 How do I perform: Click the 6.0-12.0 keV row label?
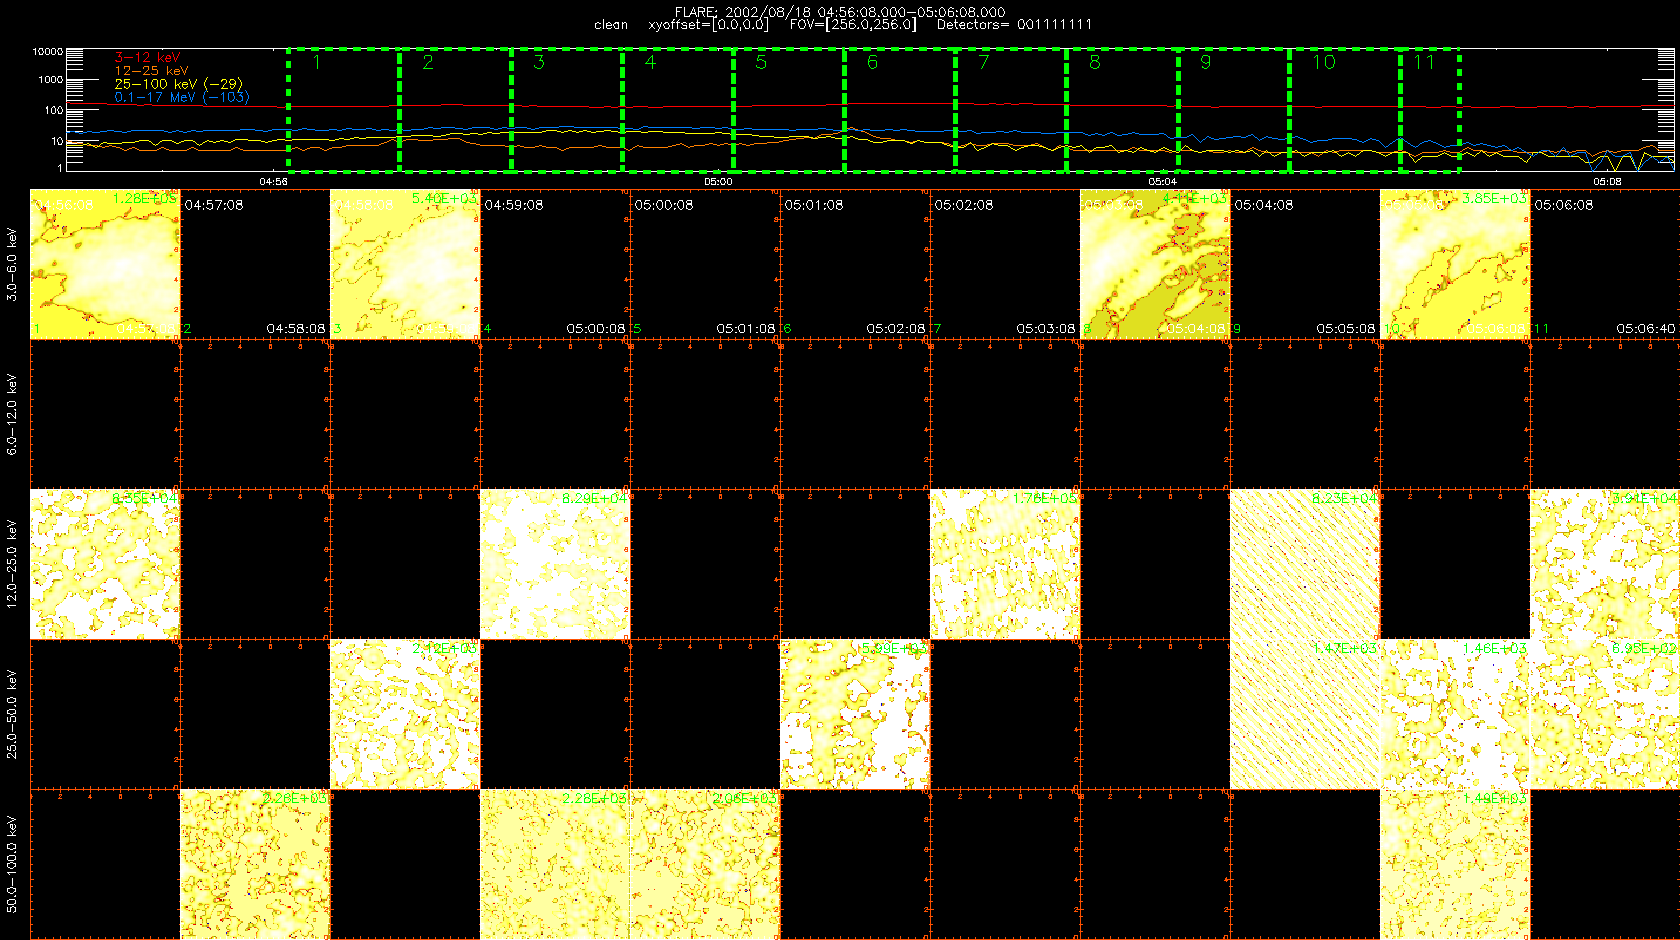pos(12,414)
